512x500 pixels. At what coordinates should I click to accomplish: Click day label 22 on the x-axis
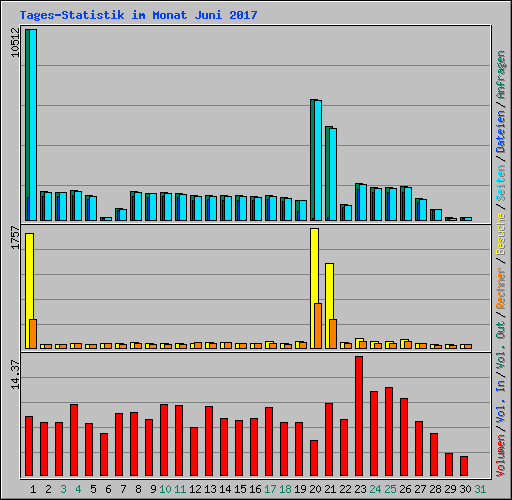click(345, 489)
